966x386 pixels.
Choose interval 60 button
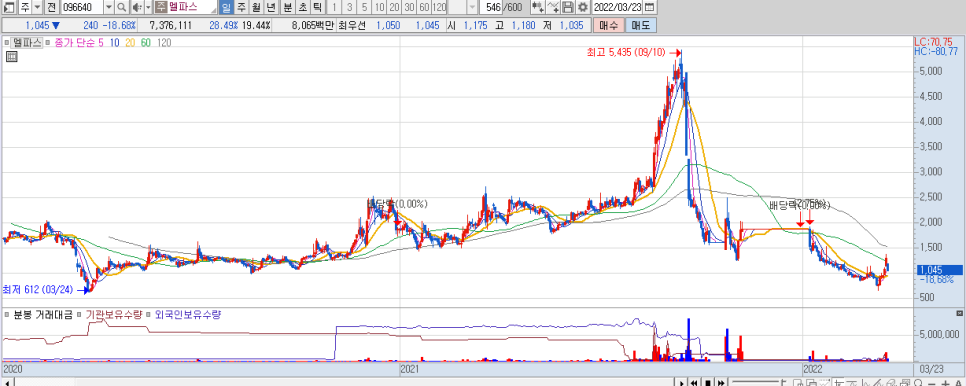click(x=424, y=7)
